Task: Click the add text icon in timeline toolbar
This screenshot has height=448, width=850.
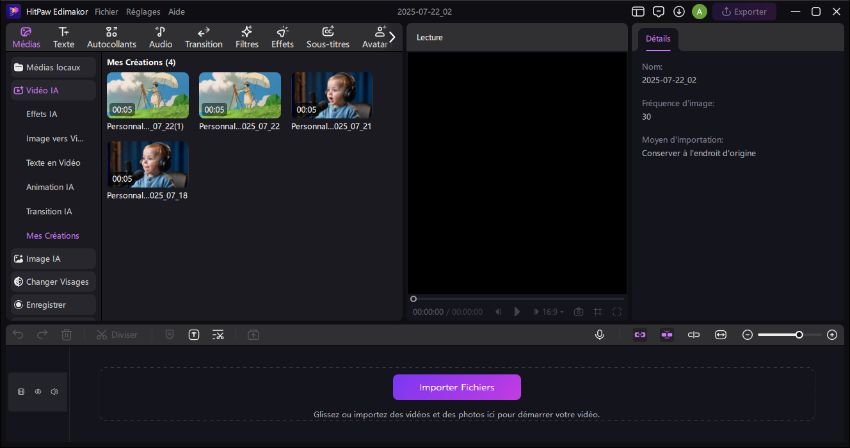Action: tap(194, 335)
